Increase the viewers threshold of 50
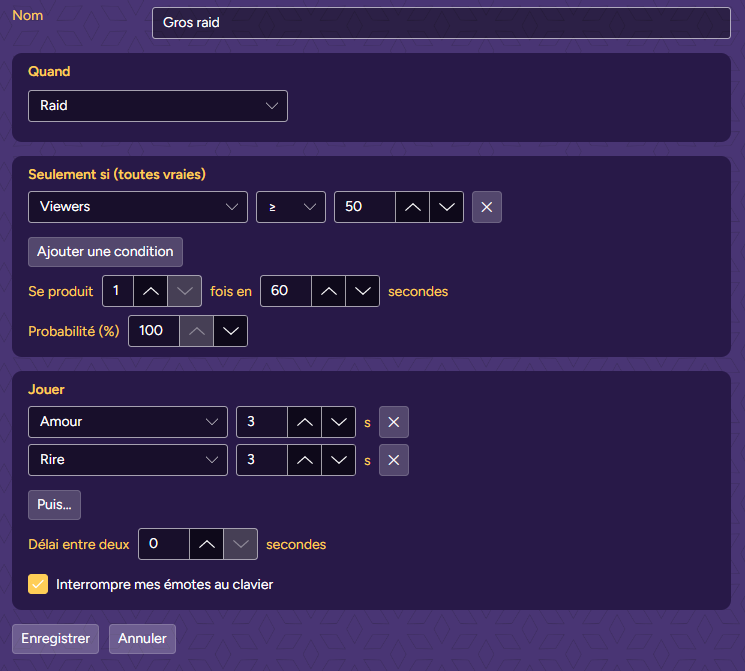The width and height of the screenshot is (745, 671). 412,207
